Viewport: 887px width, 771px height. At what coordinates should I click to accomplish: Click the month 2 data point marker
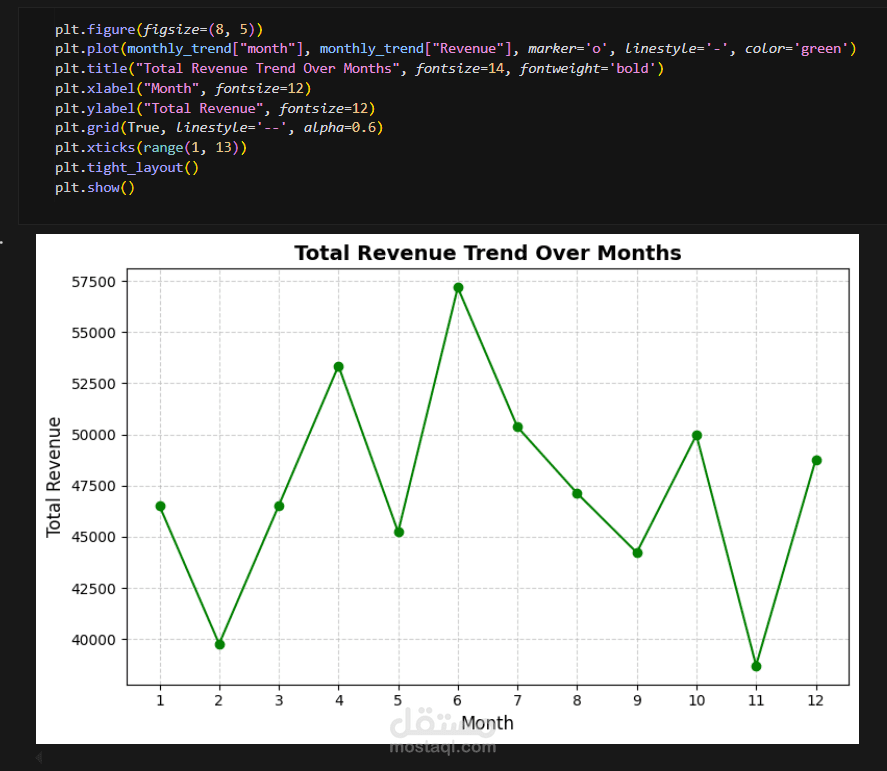click(x=220, y=644)
